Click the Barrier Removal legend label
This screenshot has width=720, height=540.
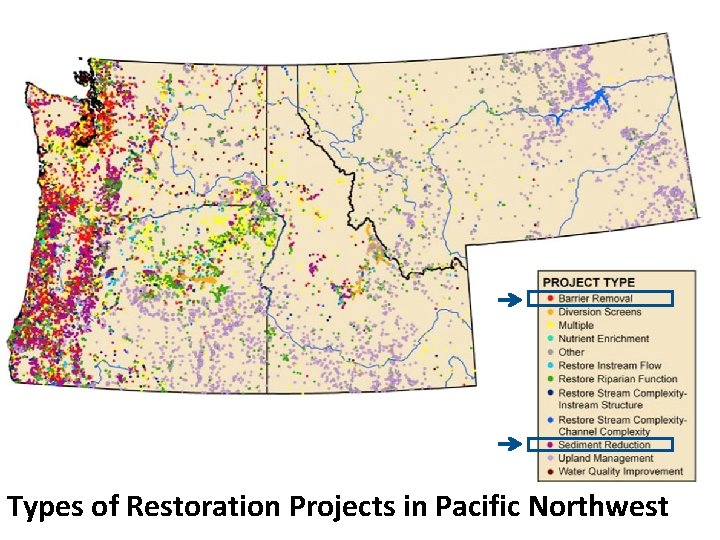click(x=595, y=298)
